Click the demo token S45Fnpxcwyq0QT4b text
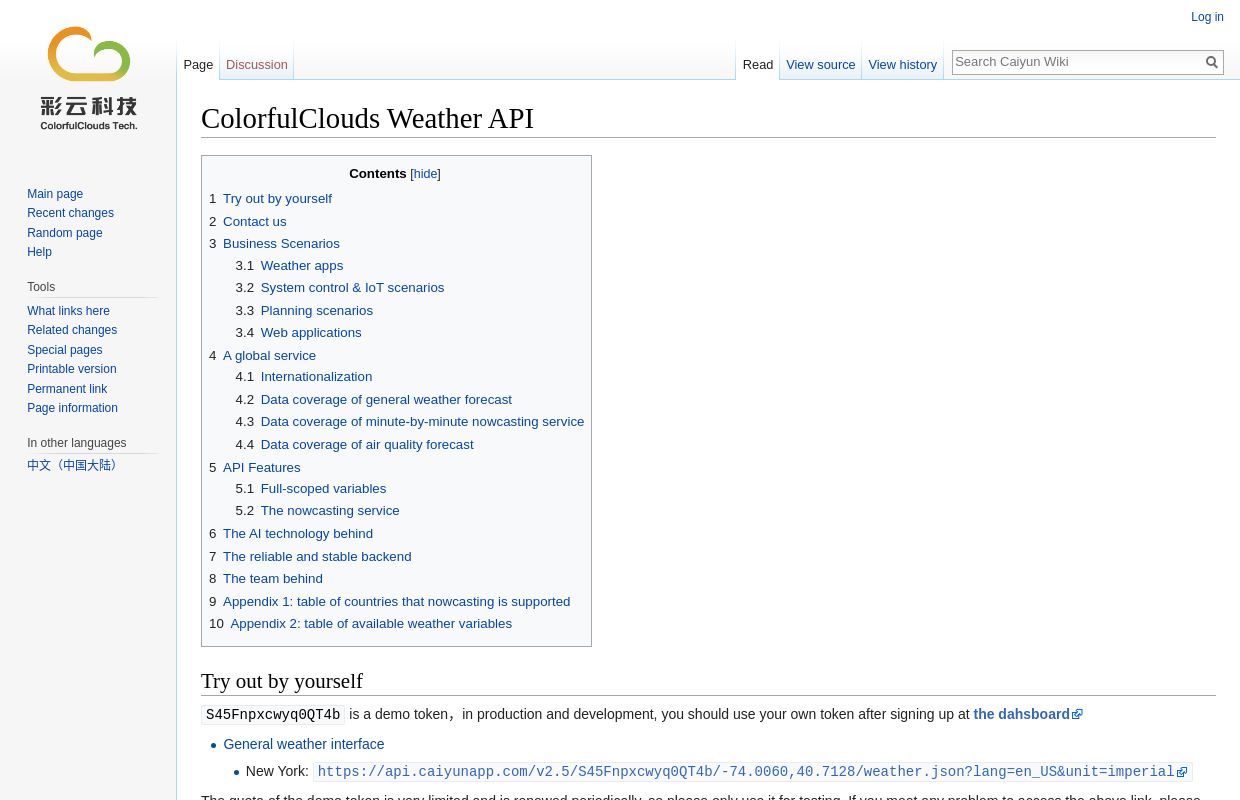The height and width of the screenshot is (800, 1240). [273, 715]
